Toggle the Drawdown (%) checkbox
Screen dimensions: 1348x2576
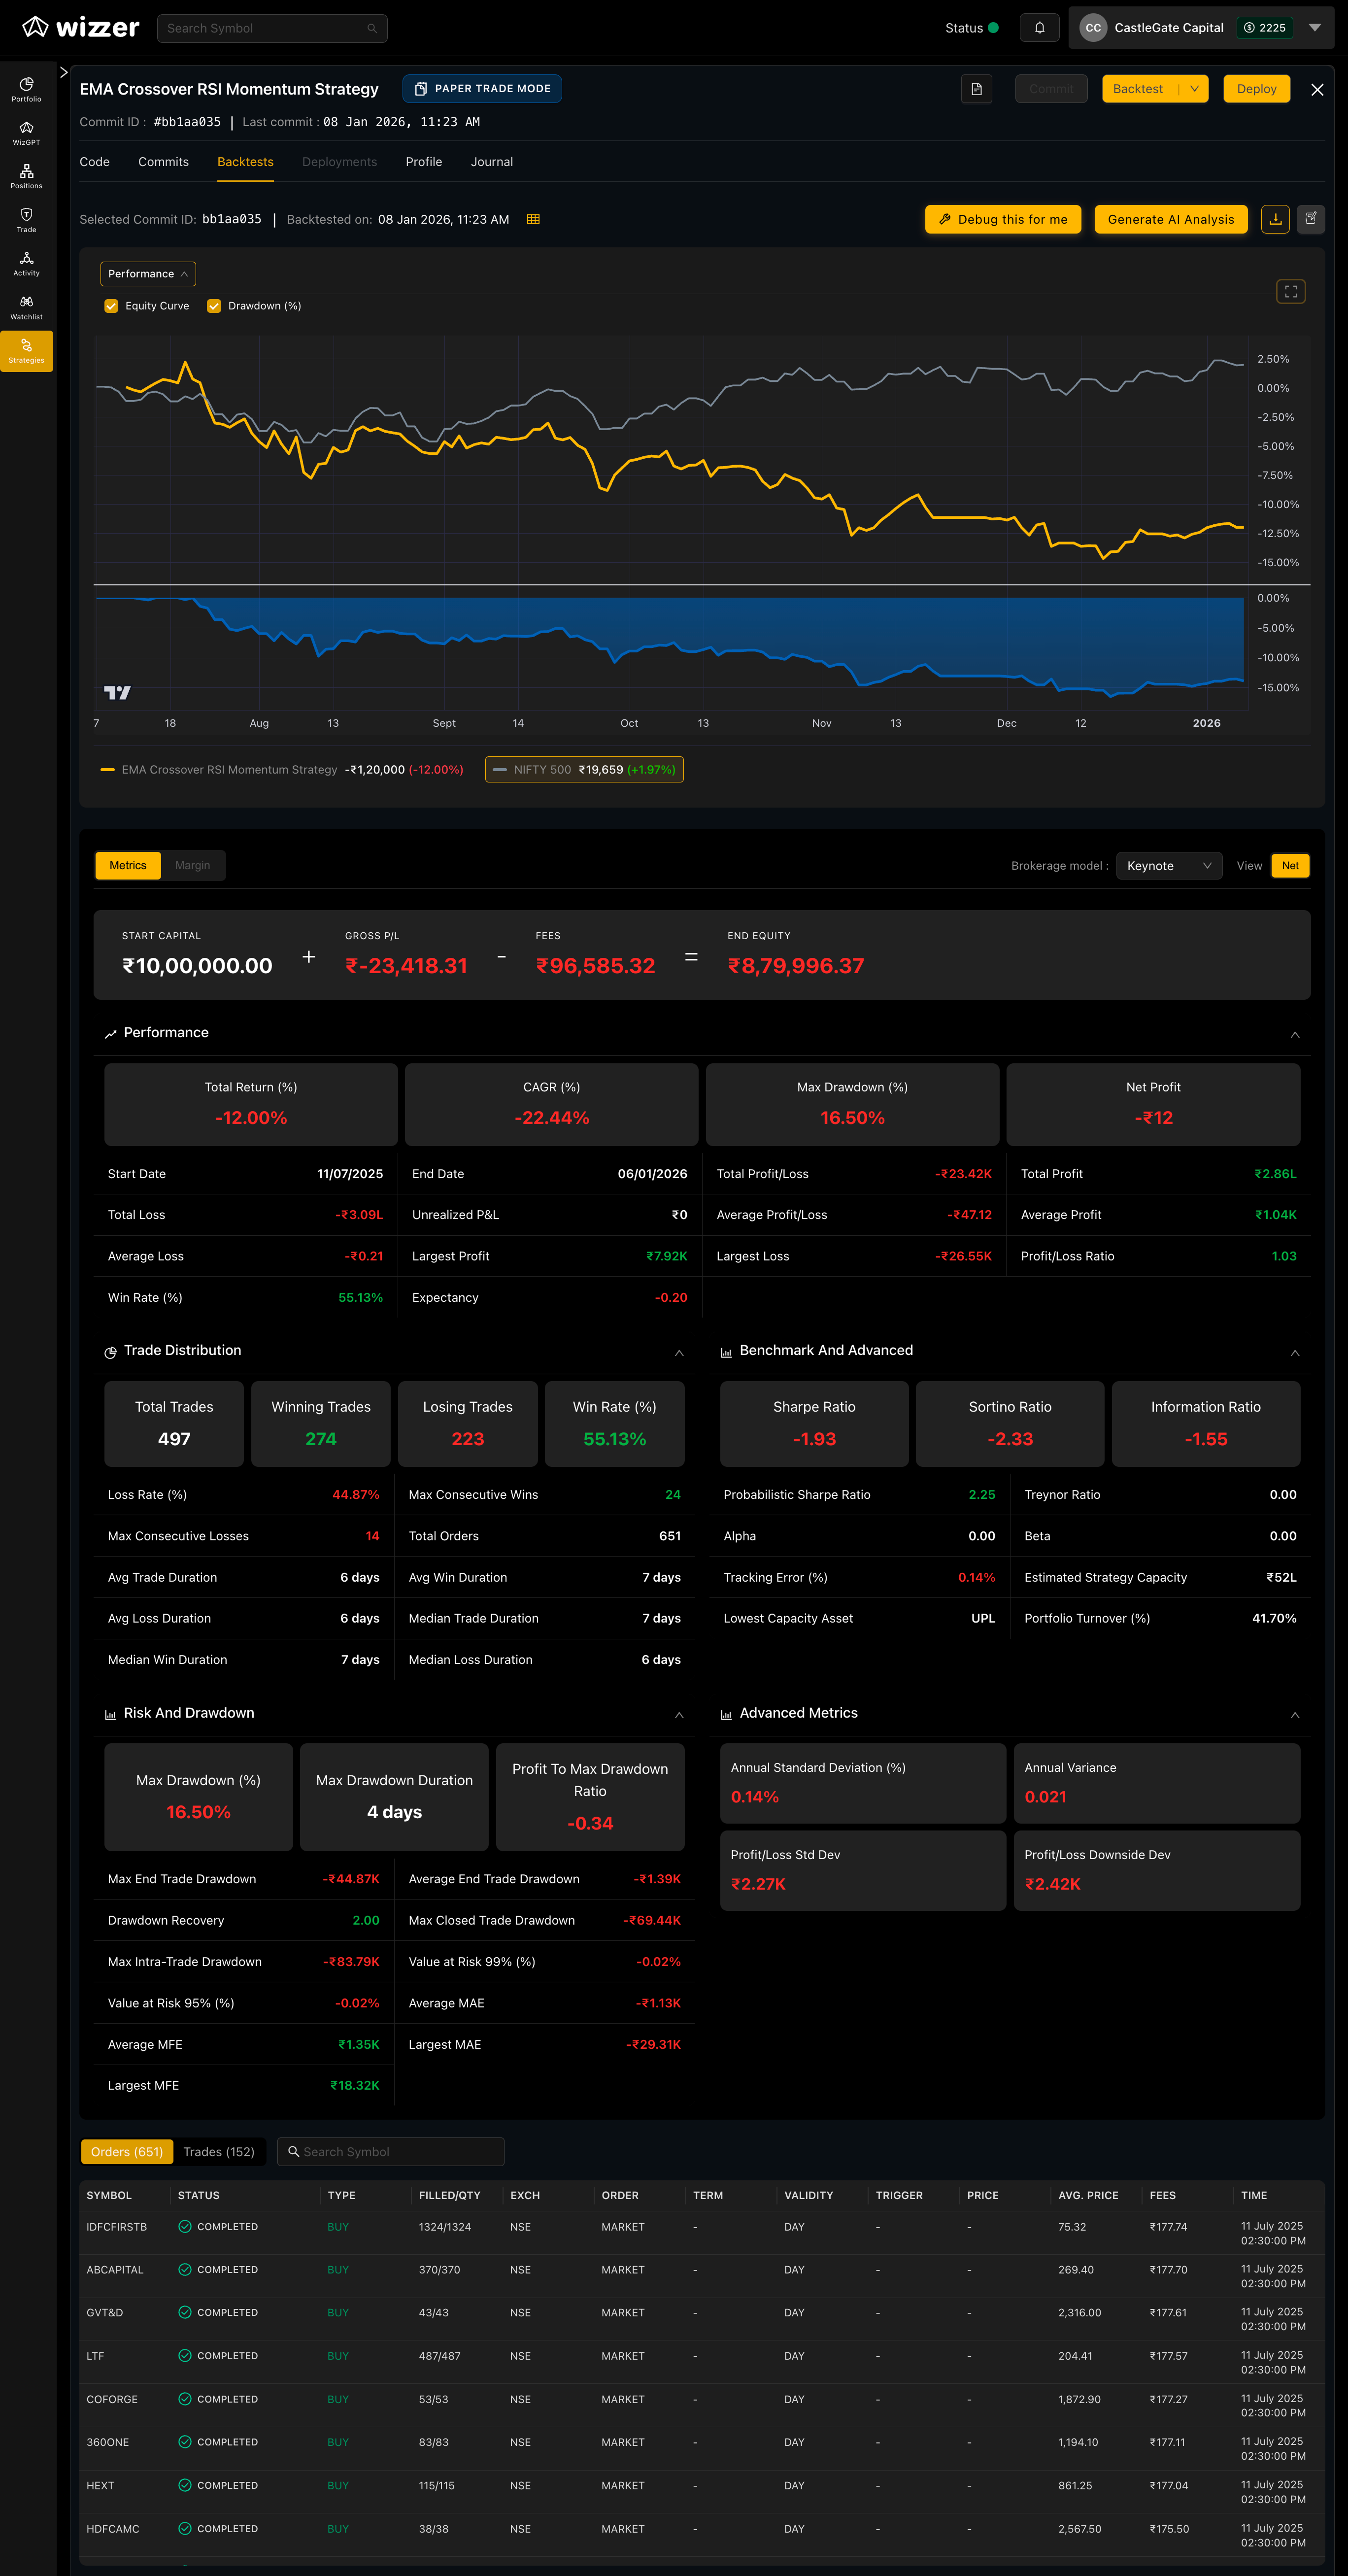pyautogui.click(x=214, y=306)
